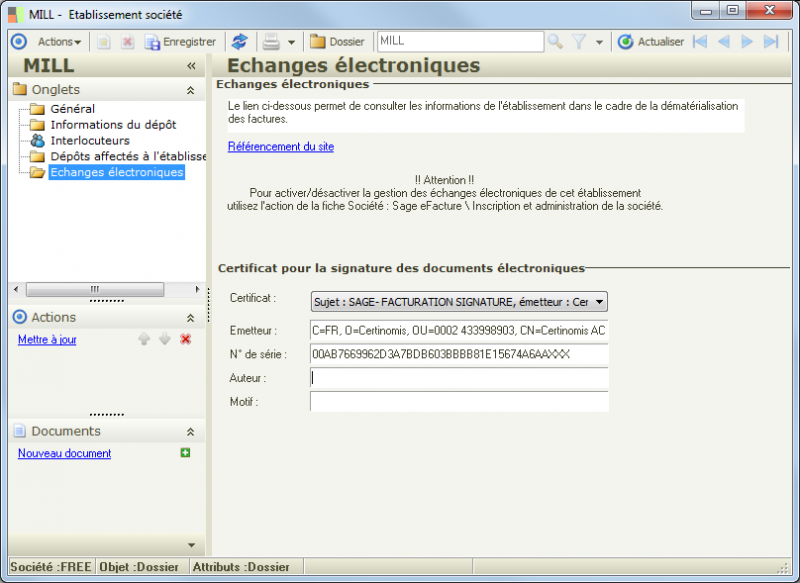
Task: Click inside the Auteur input field
Action: (460, 378)
